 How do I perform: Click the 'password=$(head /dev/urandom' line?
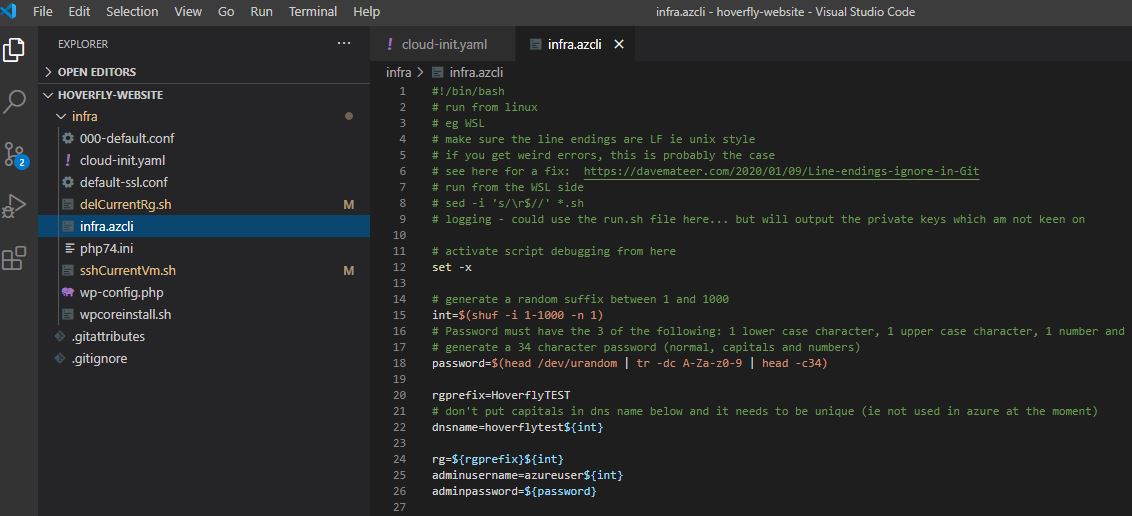tap(630, 363)
